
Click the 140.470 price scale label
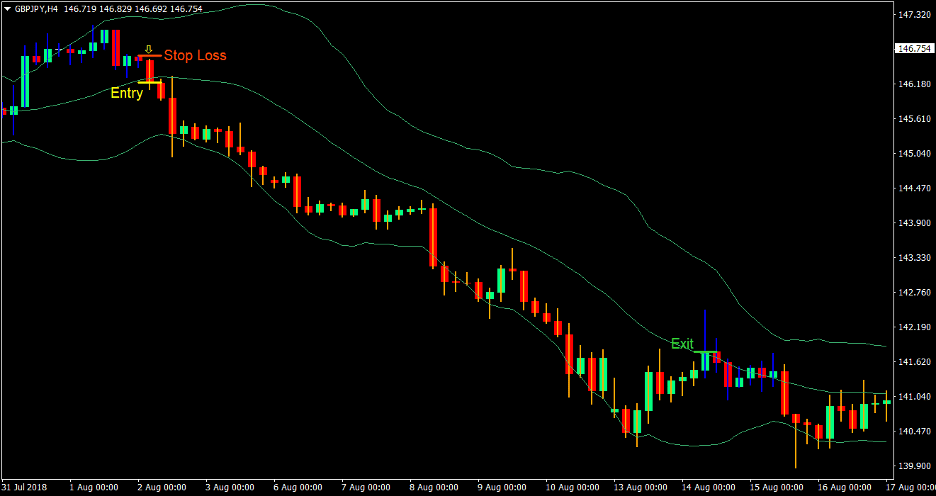click(x=913, y=431)
